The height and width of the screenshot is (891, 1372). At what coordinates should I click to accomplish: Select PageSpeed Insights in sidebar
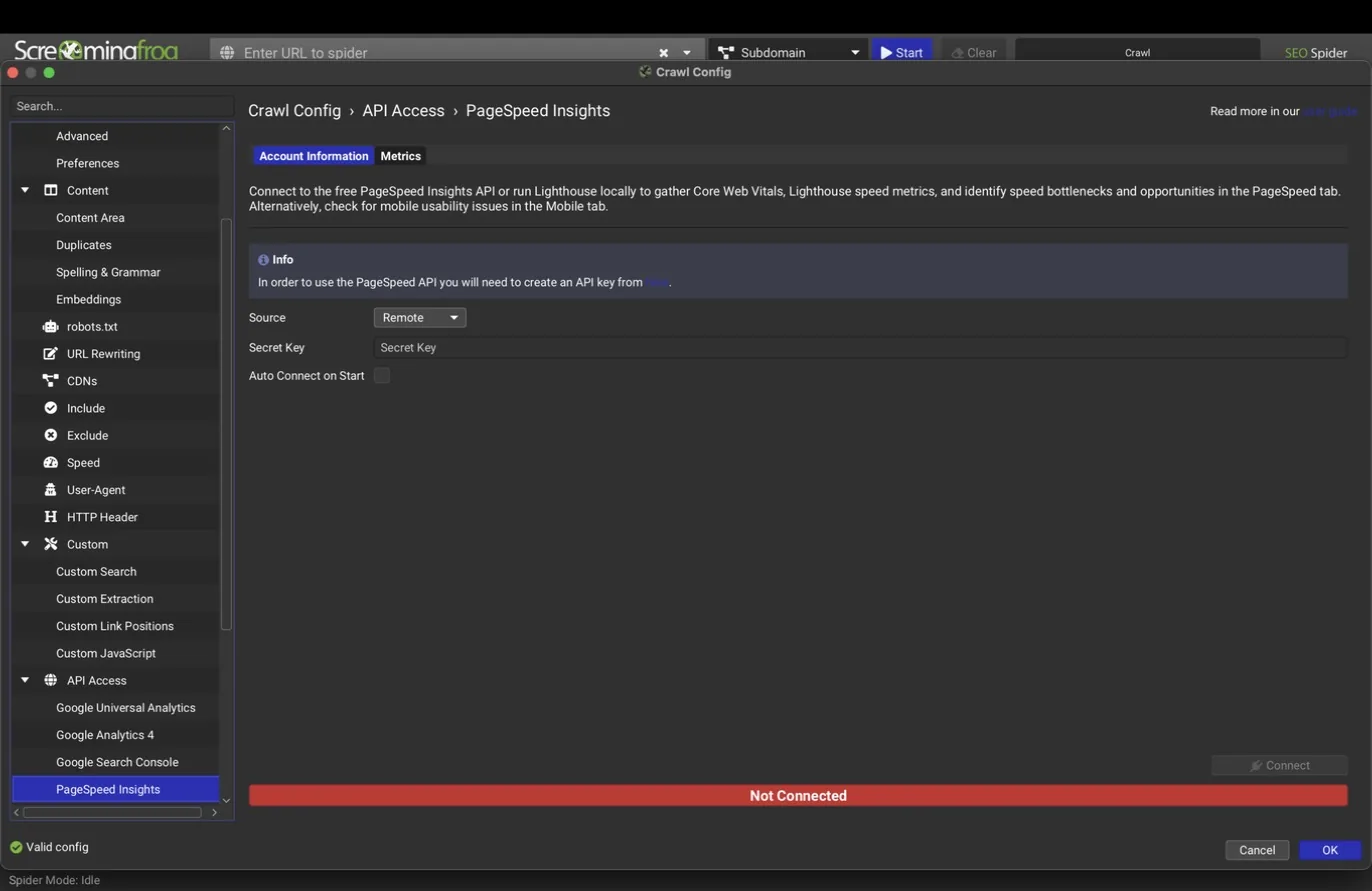click(115, 789)
